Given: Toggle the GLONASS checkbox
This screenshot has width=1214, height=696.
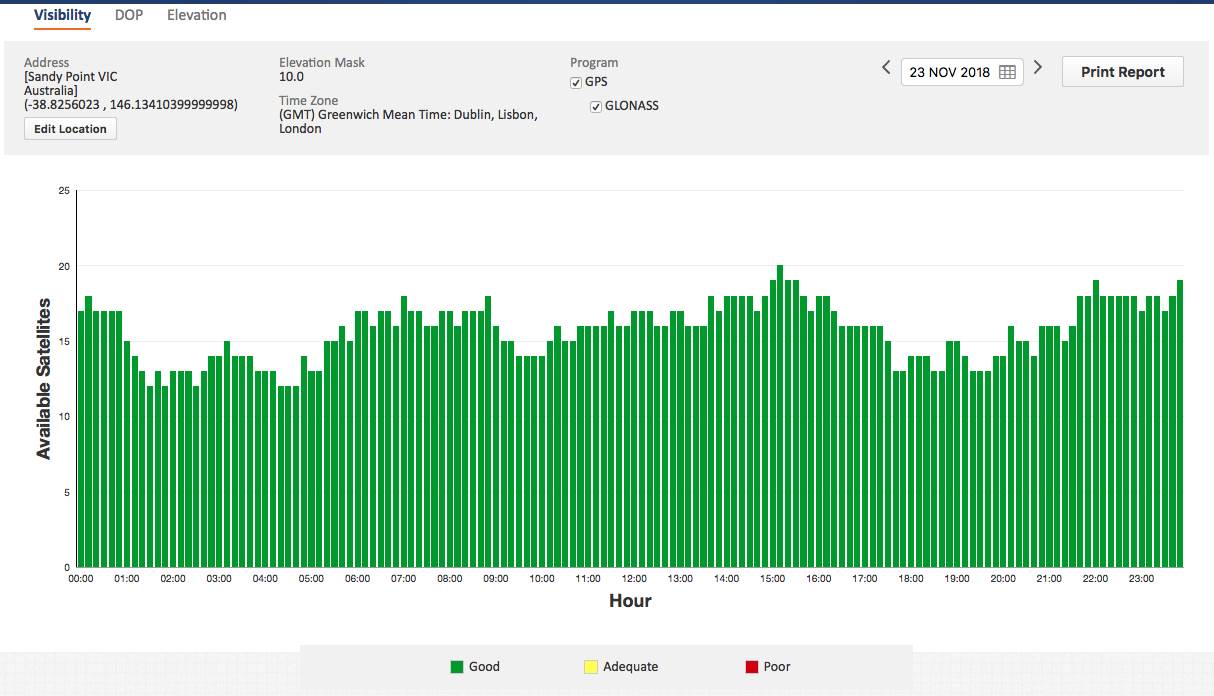Looking at the screenshot, I should [x=596, y=106].
